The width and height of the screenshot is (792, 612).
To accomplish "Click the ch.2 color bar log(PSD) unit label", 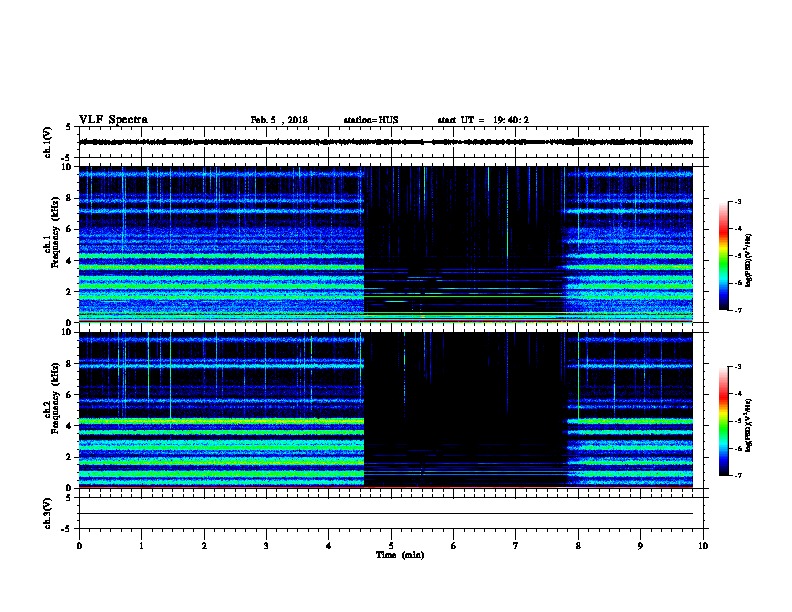I will 750,425.
